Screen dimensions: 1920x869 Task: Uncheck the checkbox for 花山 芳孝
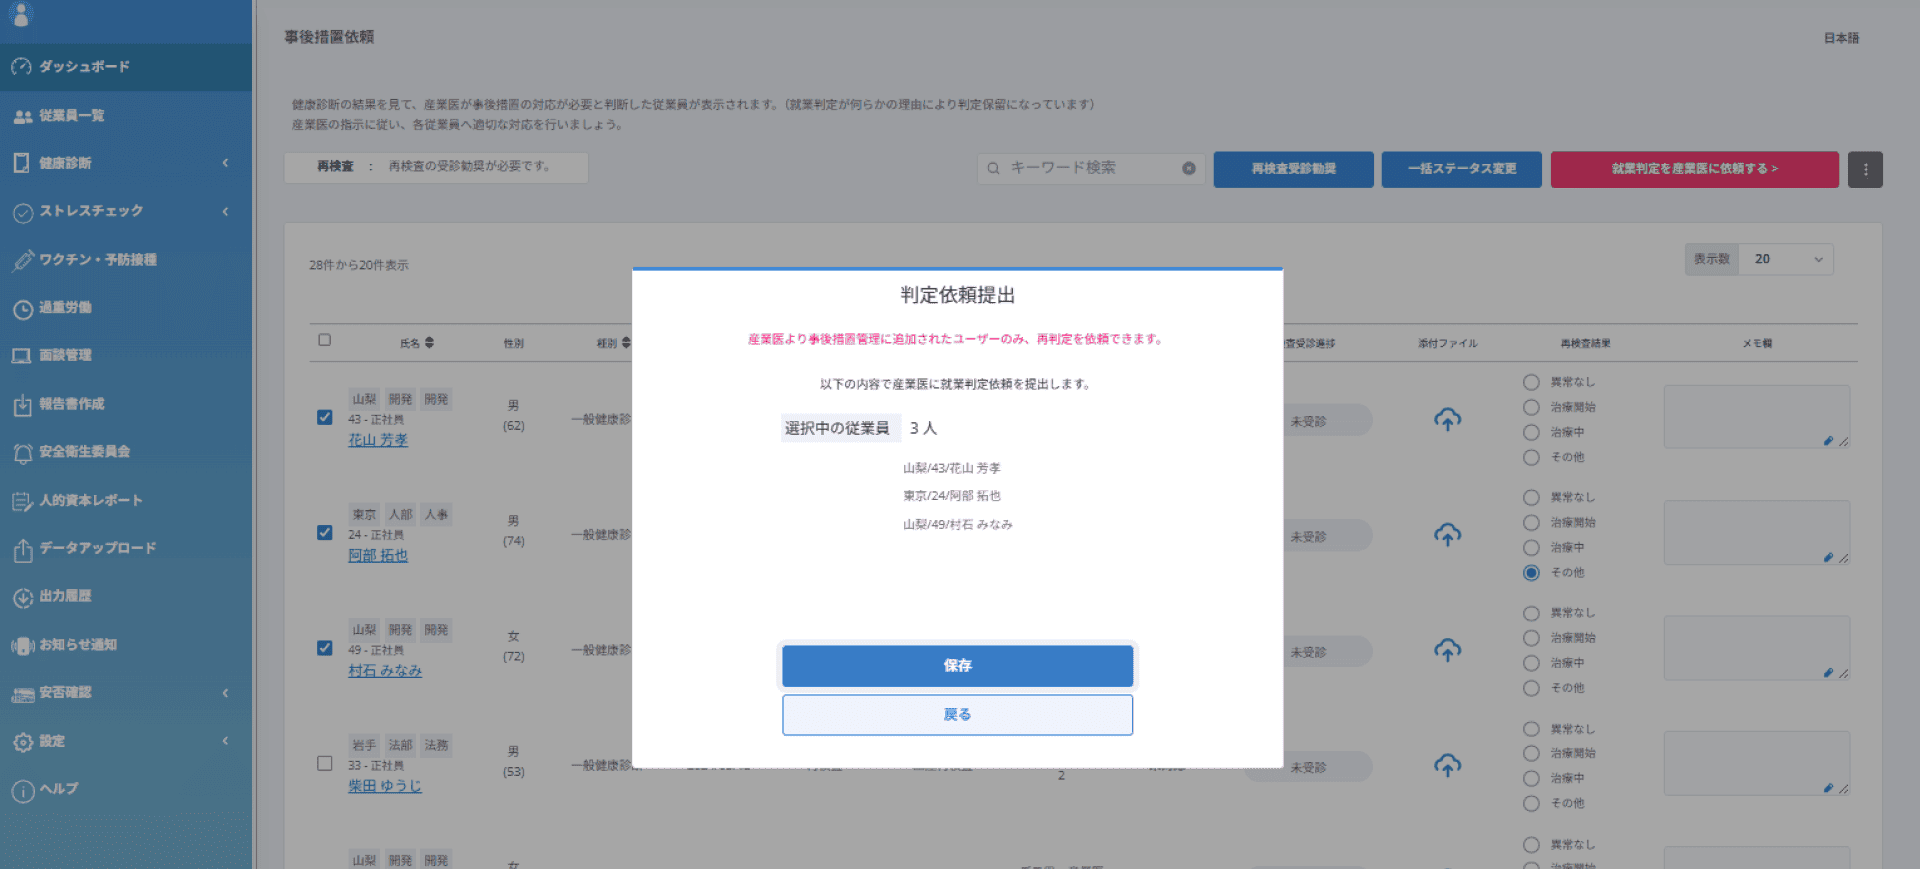(324, 417)
